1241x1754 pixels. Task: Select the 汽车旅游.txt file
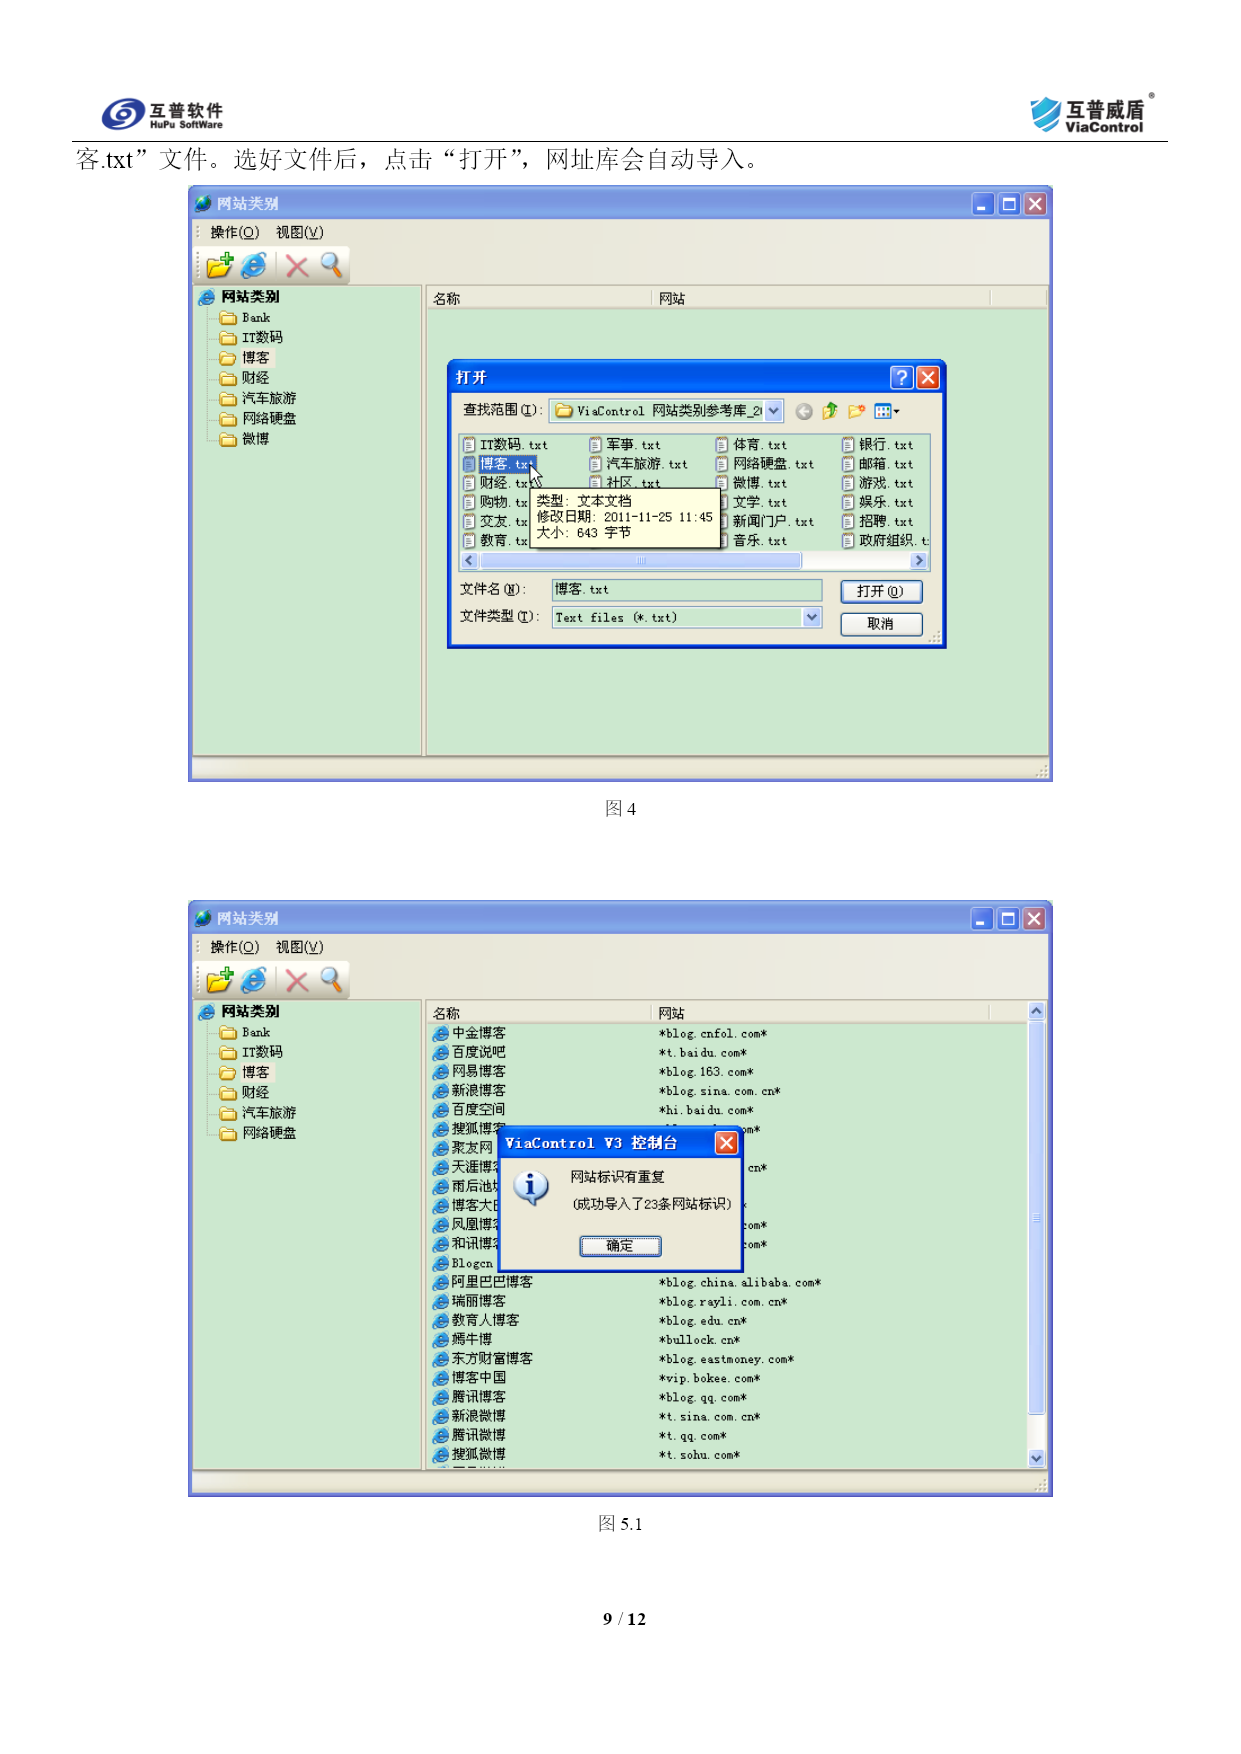coord(638,464)
